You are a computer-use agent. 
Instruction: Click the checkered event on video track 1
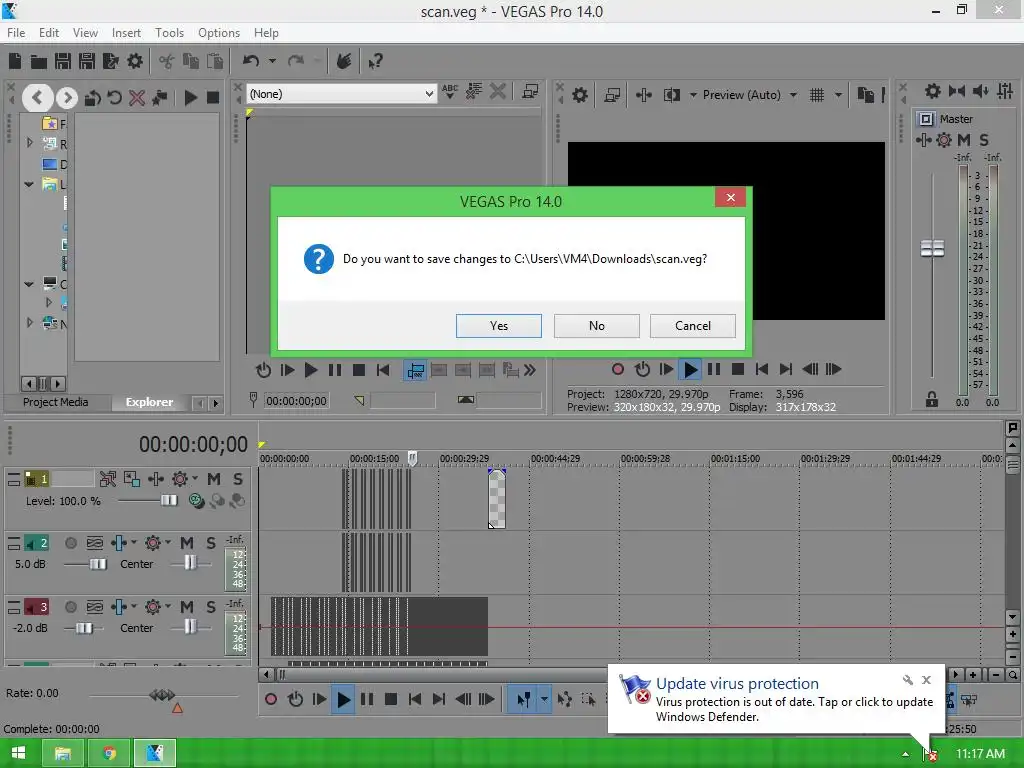tap(497, 499)
